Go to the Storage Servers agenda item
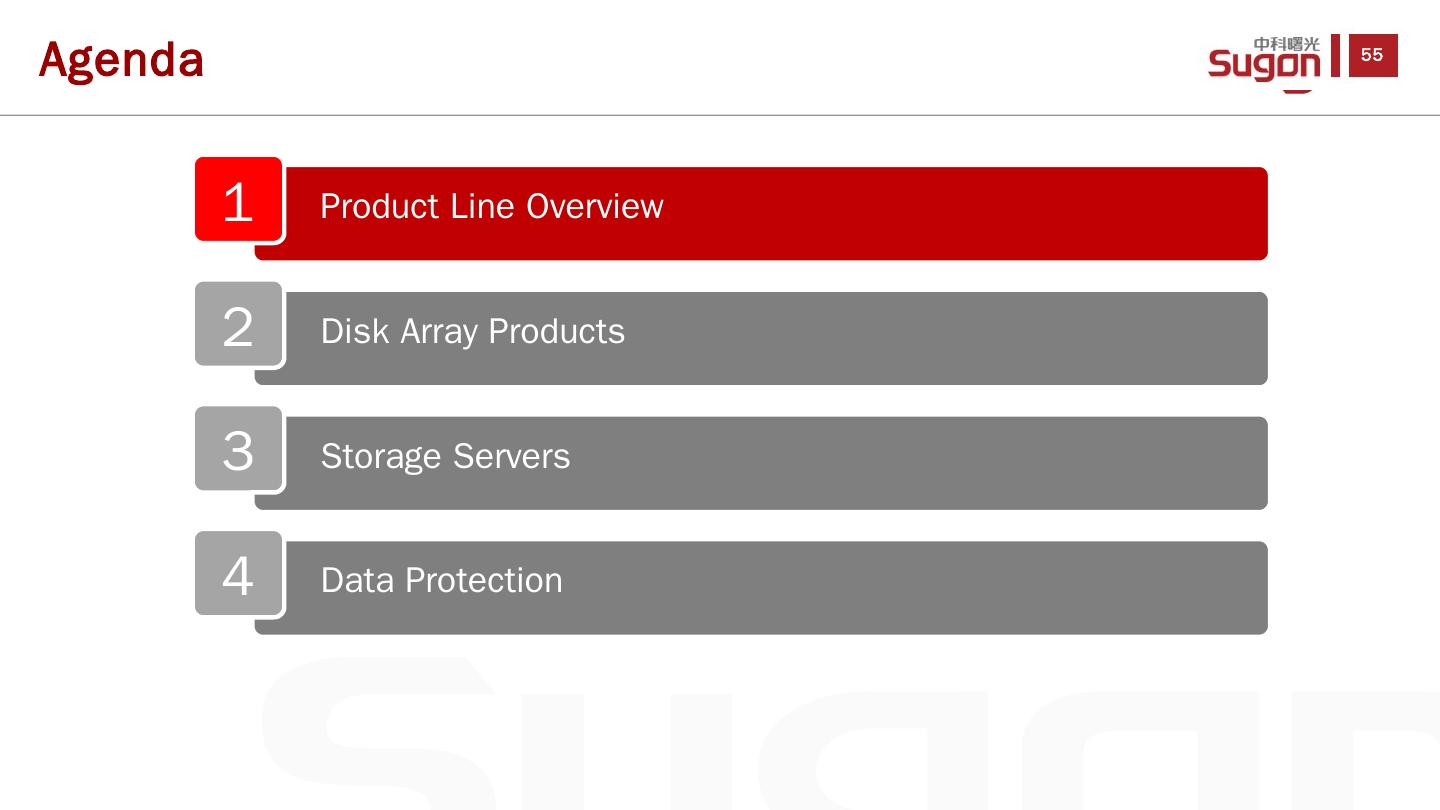The width and height of the screenshot is (1440, 810). [445, 457]
